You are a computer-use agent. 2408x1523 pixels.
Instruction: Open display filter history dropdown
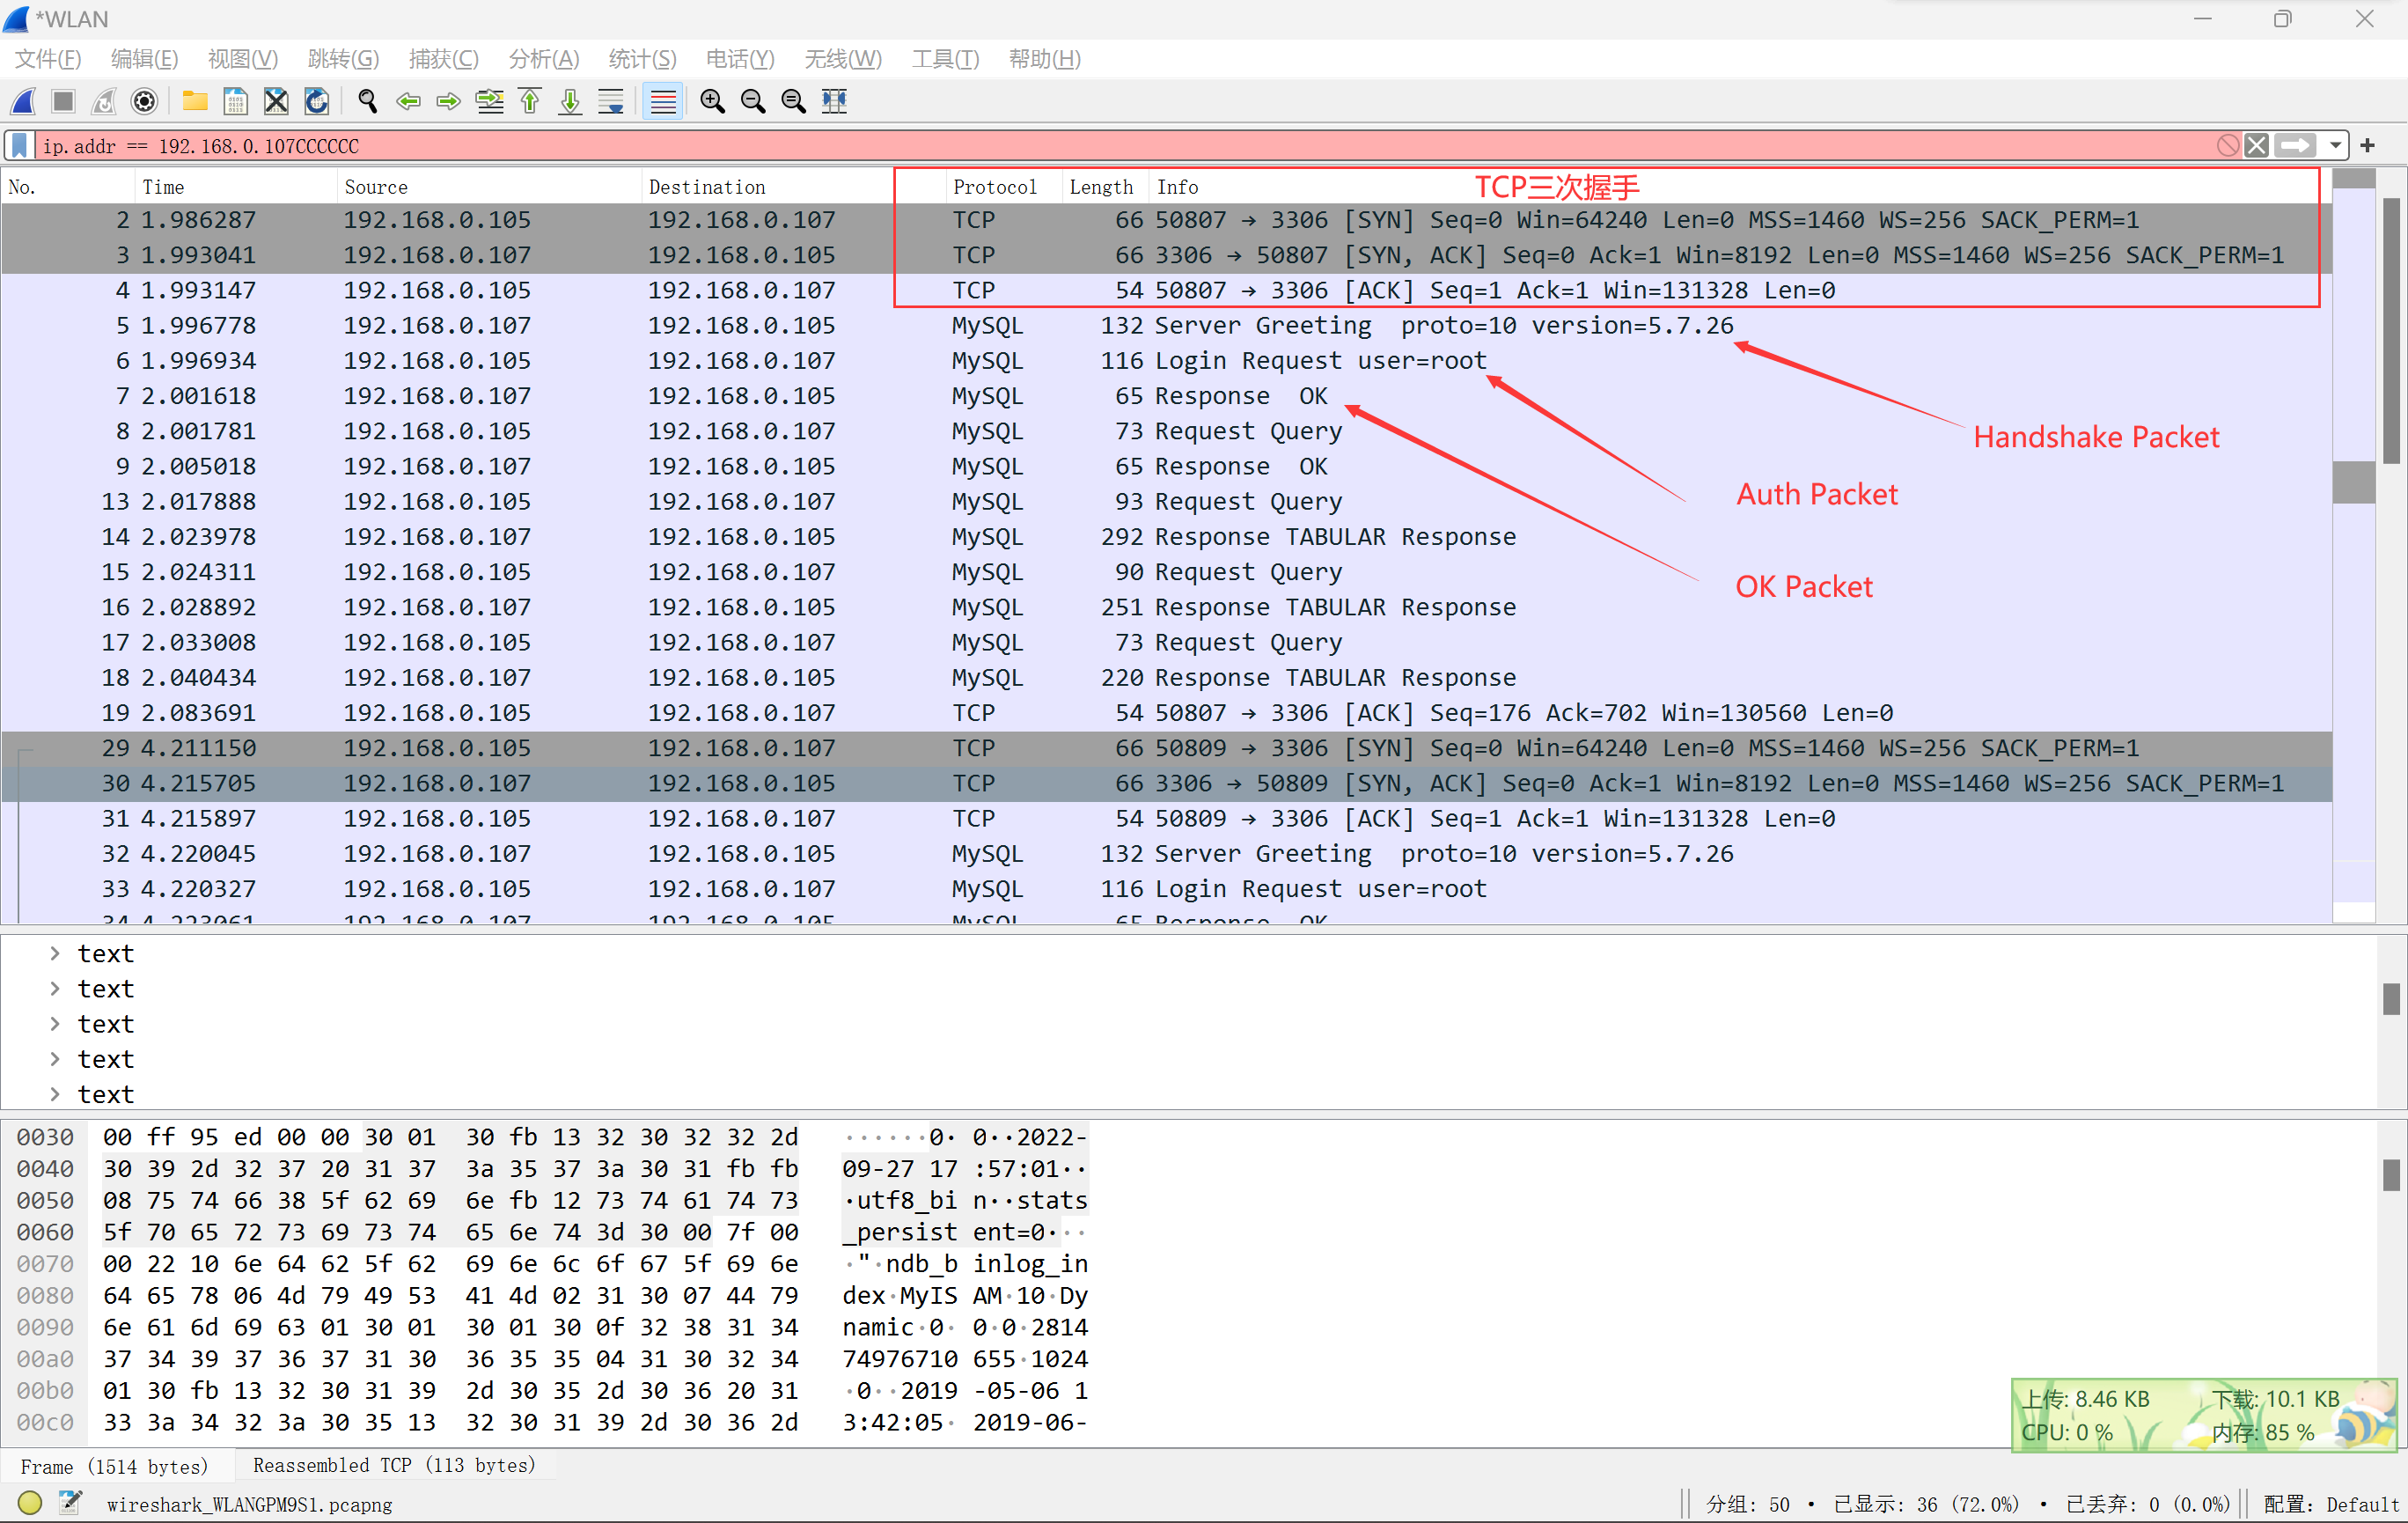(x=2334, y=146)
